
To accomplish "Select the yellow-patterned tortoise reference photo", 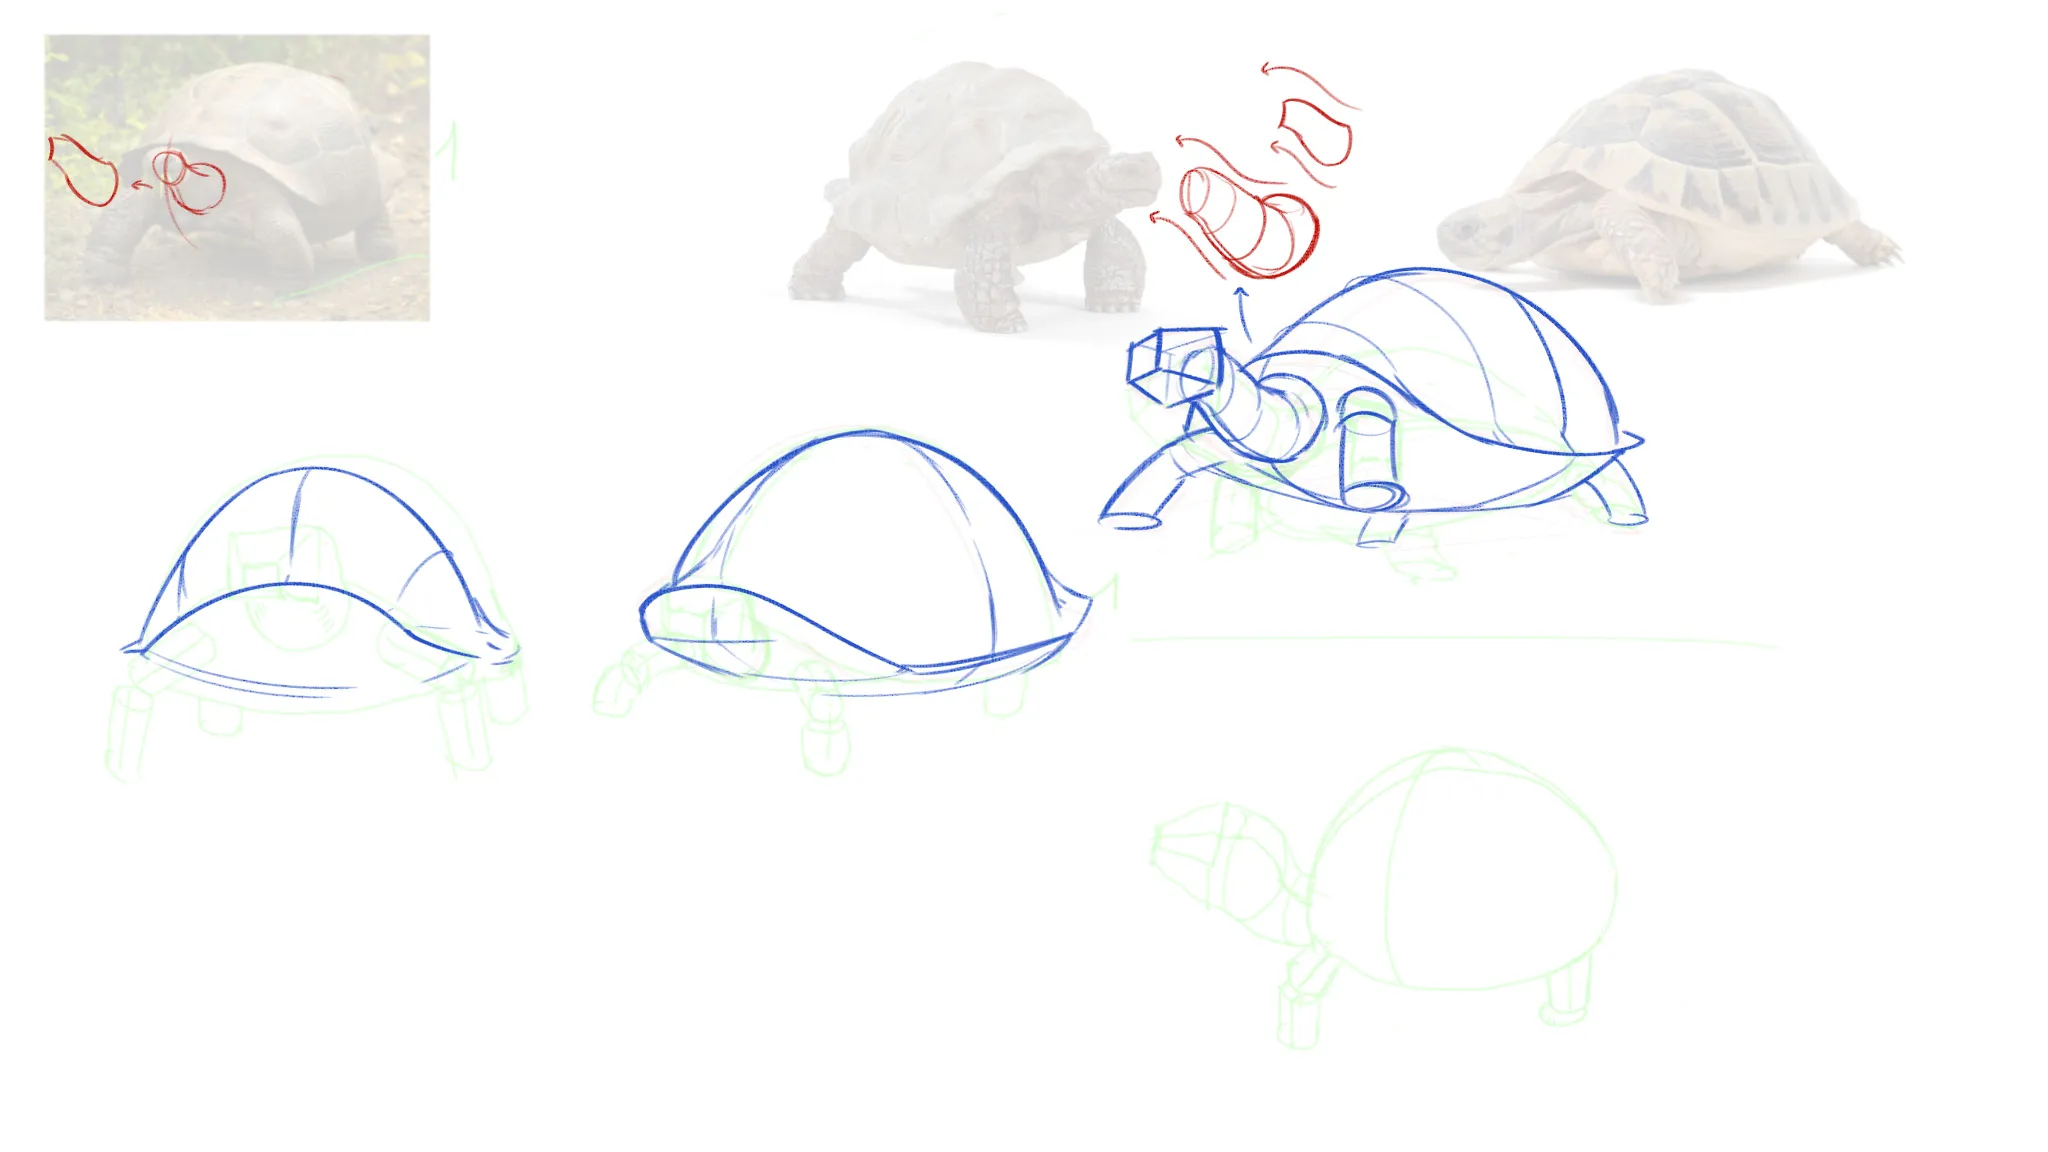I will [x=1668, y=185].
